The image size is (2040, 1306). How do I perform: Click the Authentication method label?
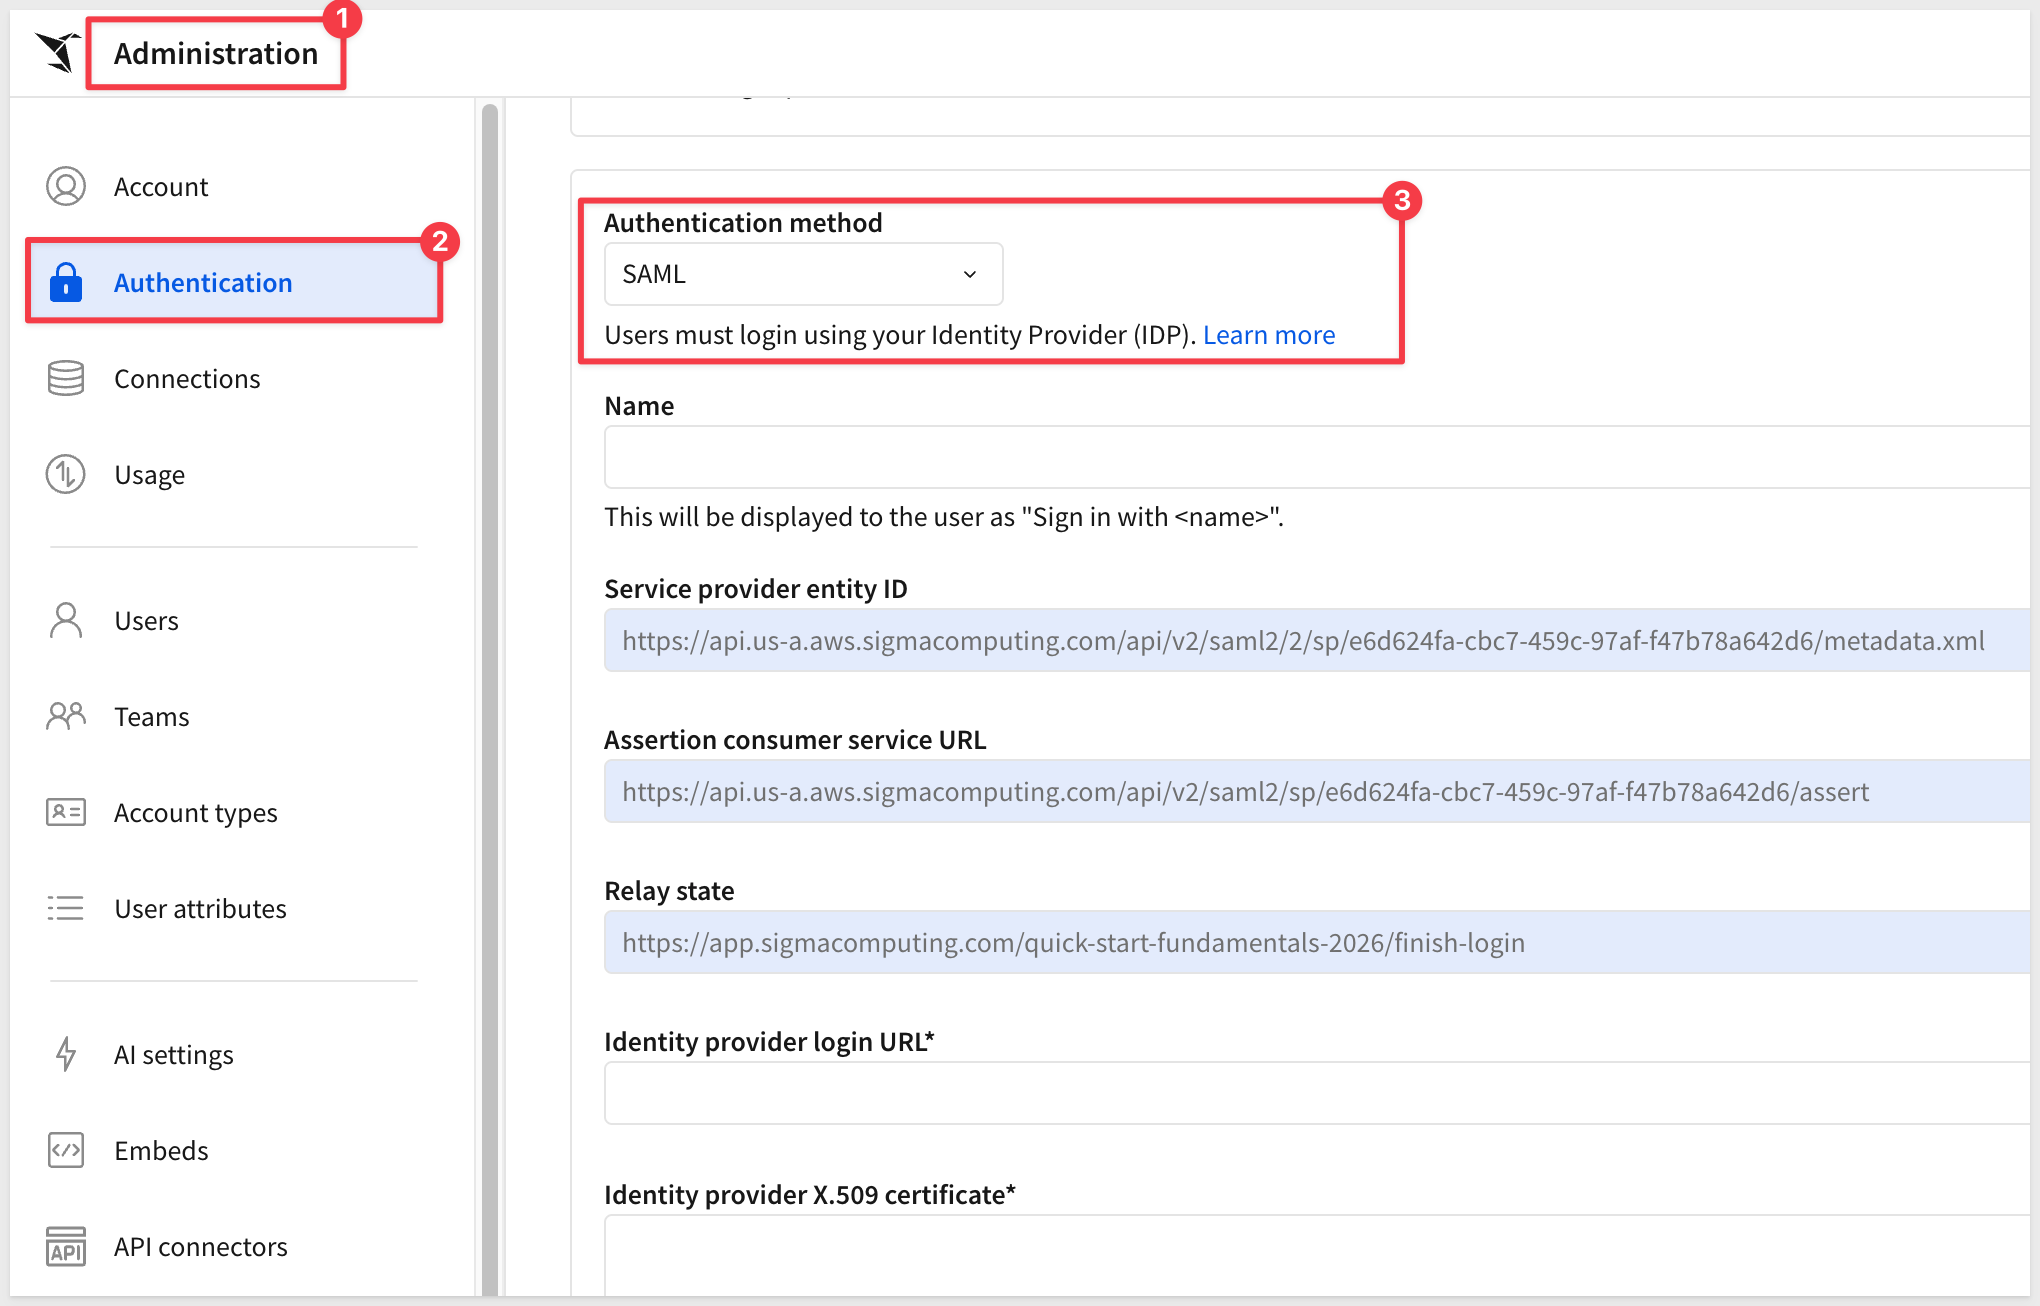click(743, 223)
